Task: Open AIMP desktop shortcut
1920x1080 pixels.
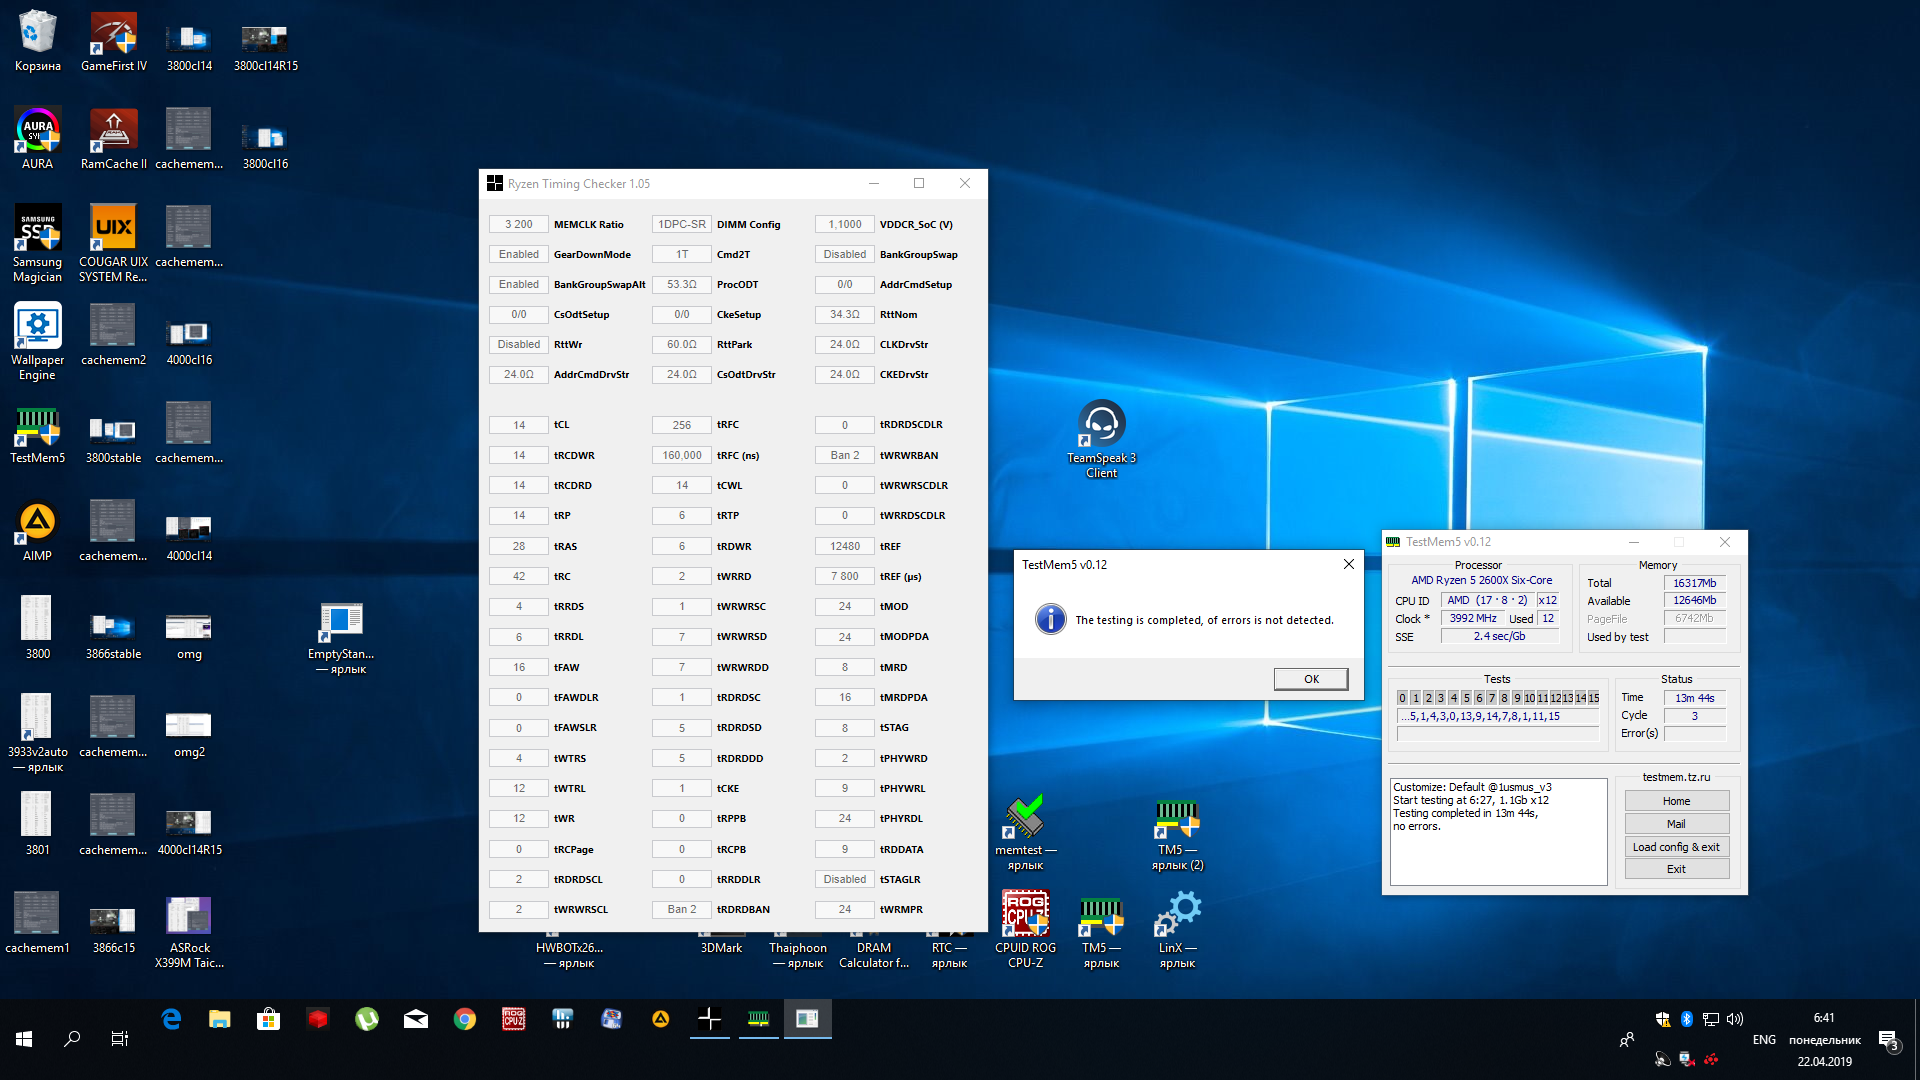Action: point(37,523)
